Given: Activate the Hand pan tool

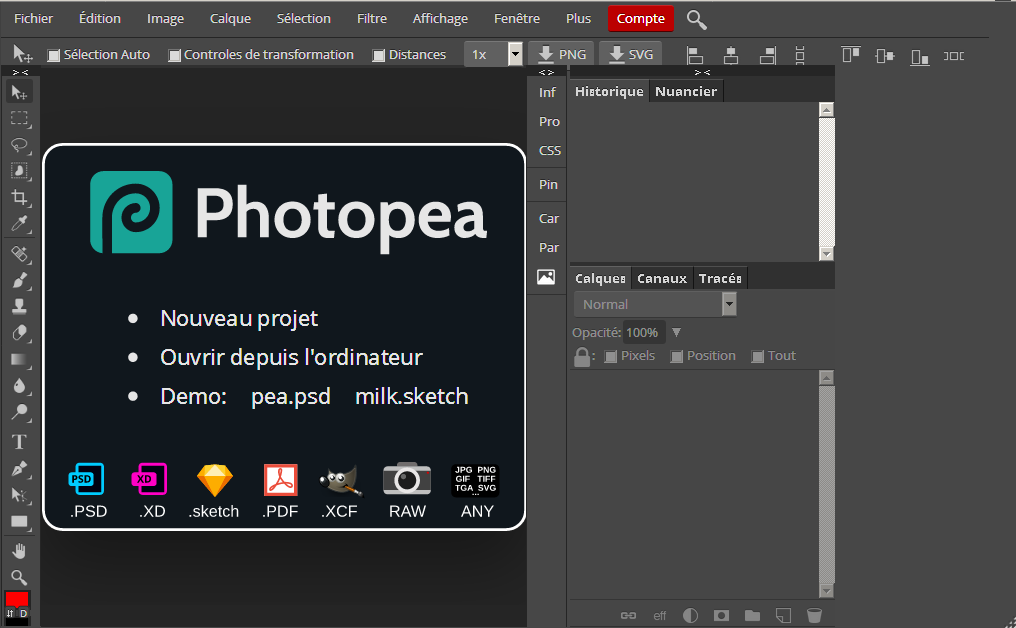Looking at the screenshot, I should (19, 551).
